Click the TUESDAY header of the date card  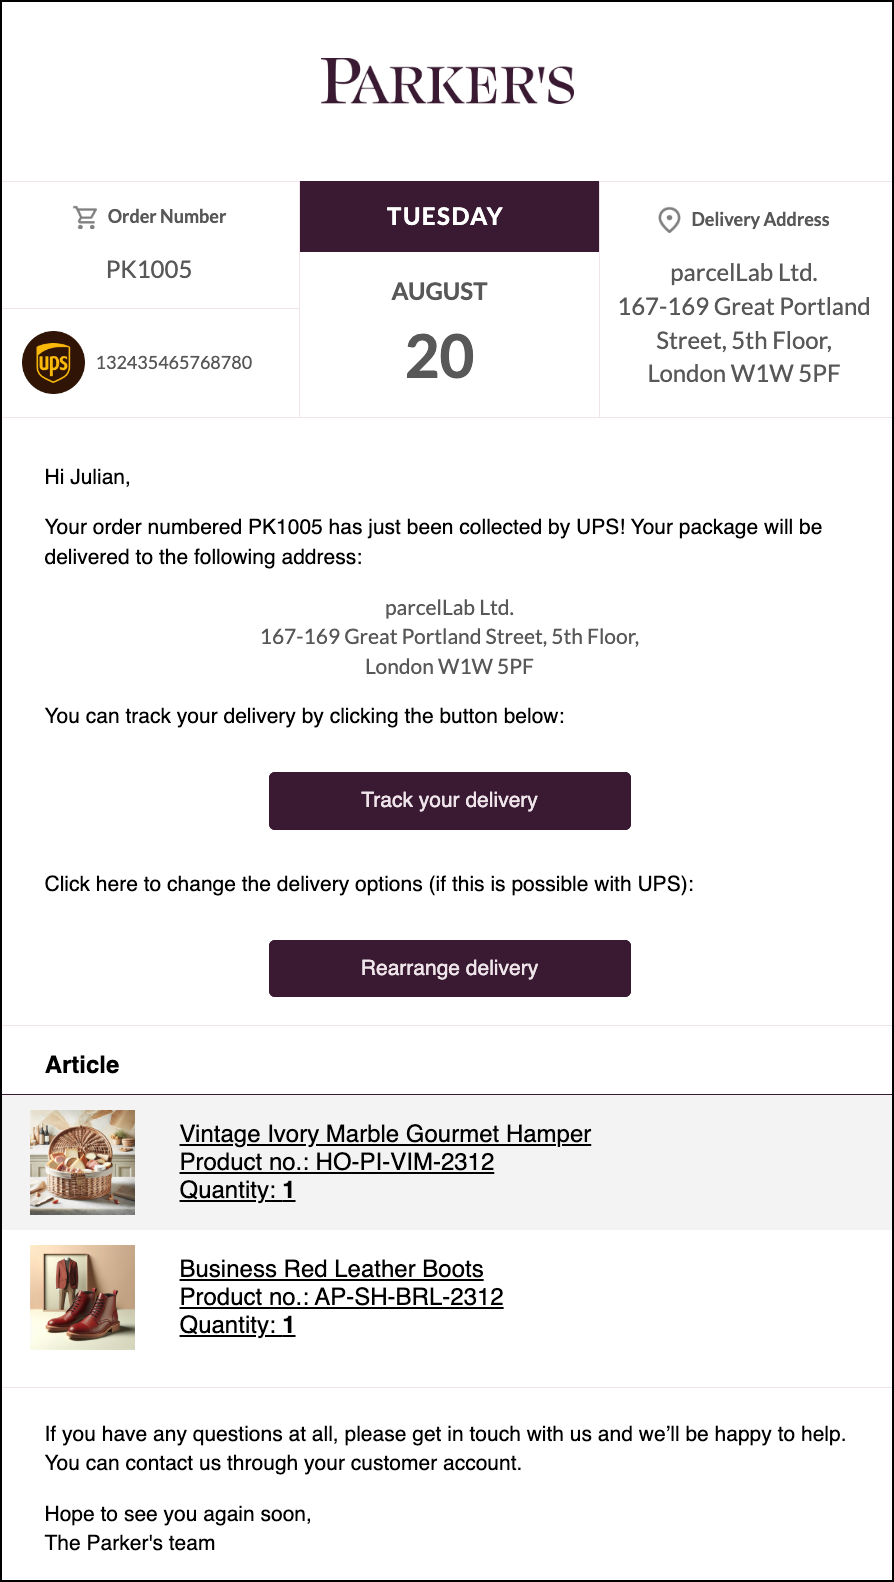click(447, 216)
